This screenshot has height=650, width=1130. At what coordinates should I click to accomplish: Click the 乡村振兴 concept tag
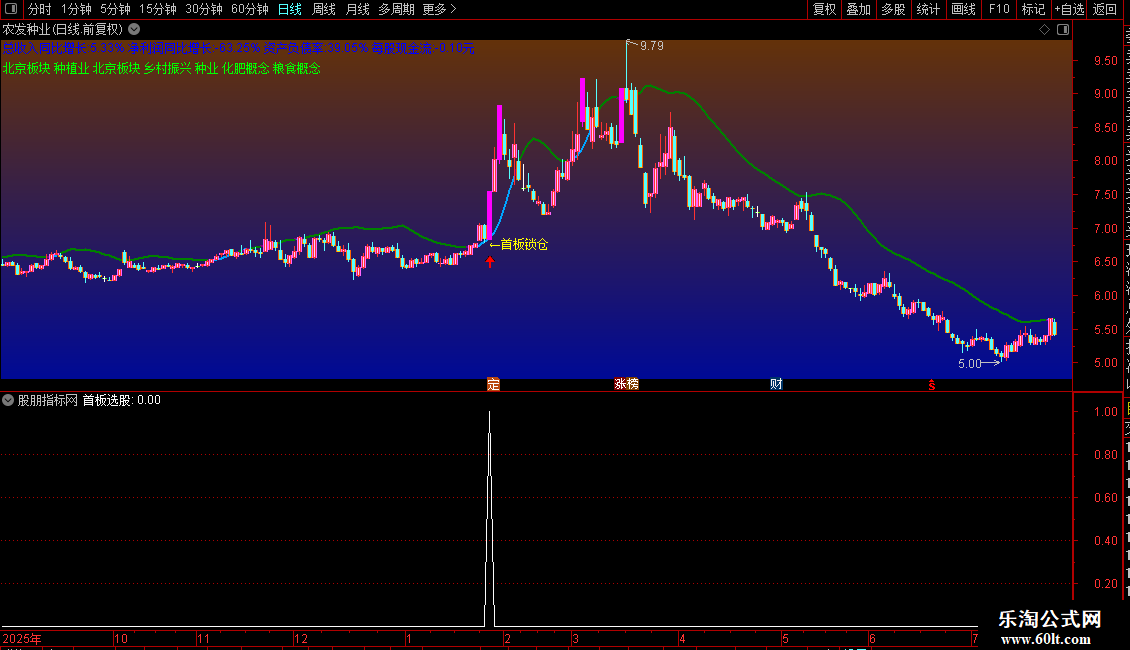pos(167,68)
